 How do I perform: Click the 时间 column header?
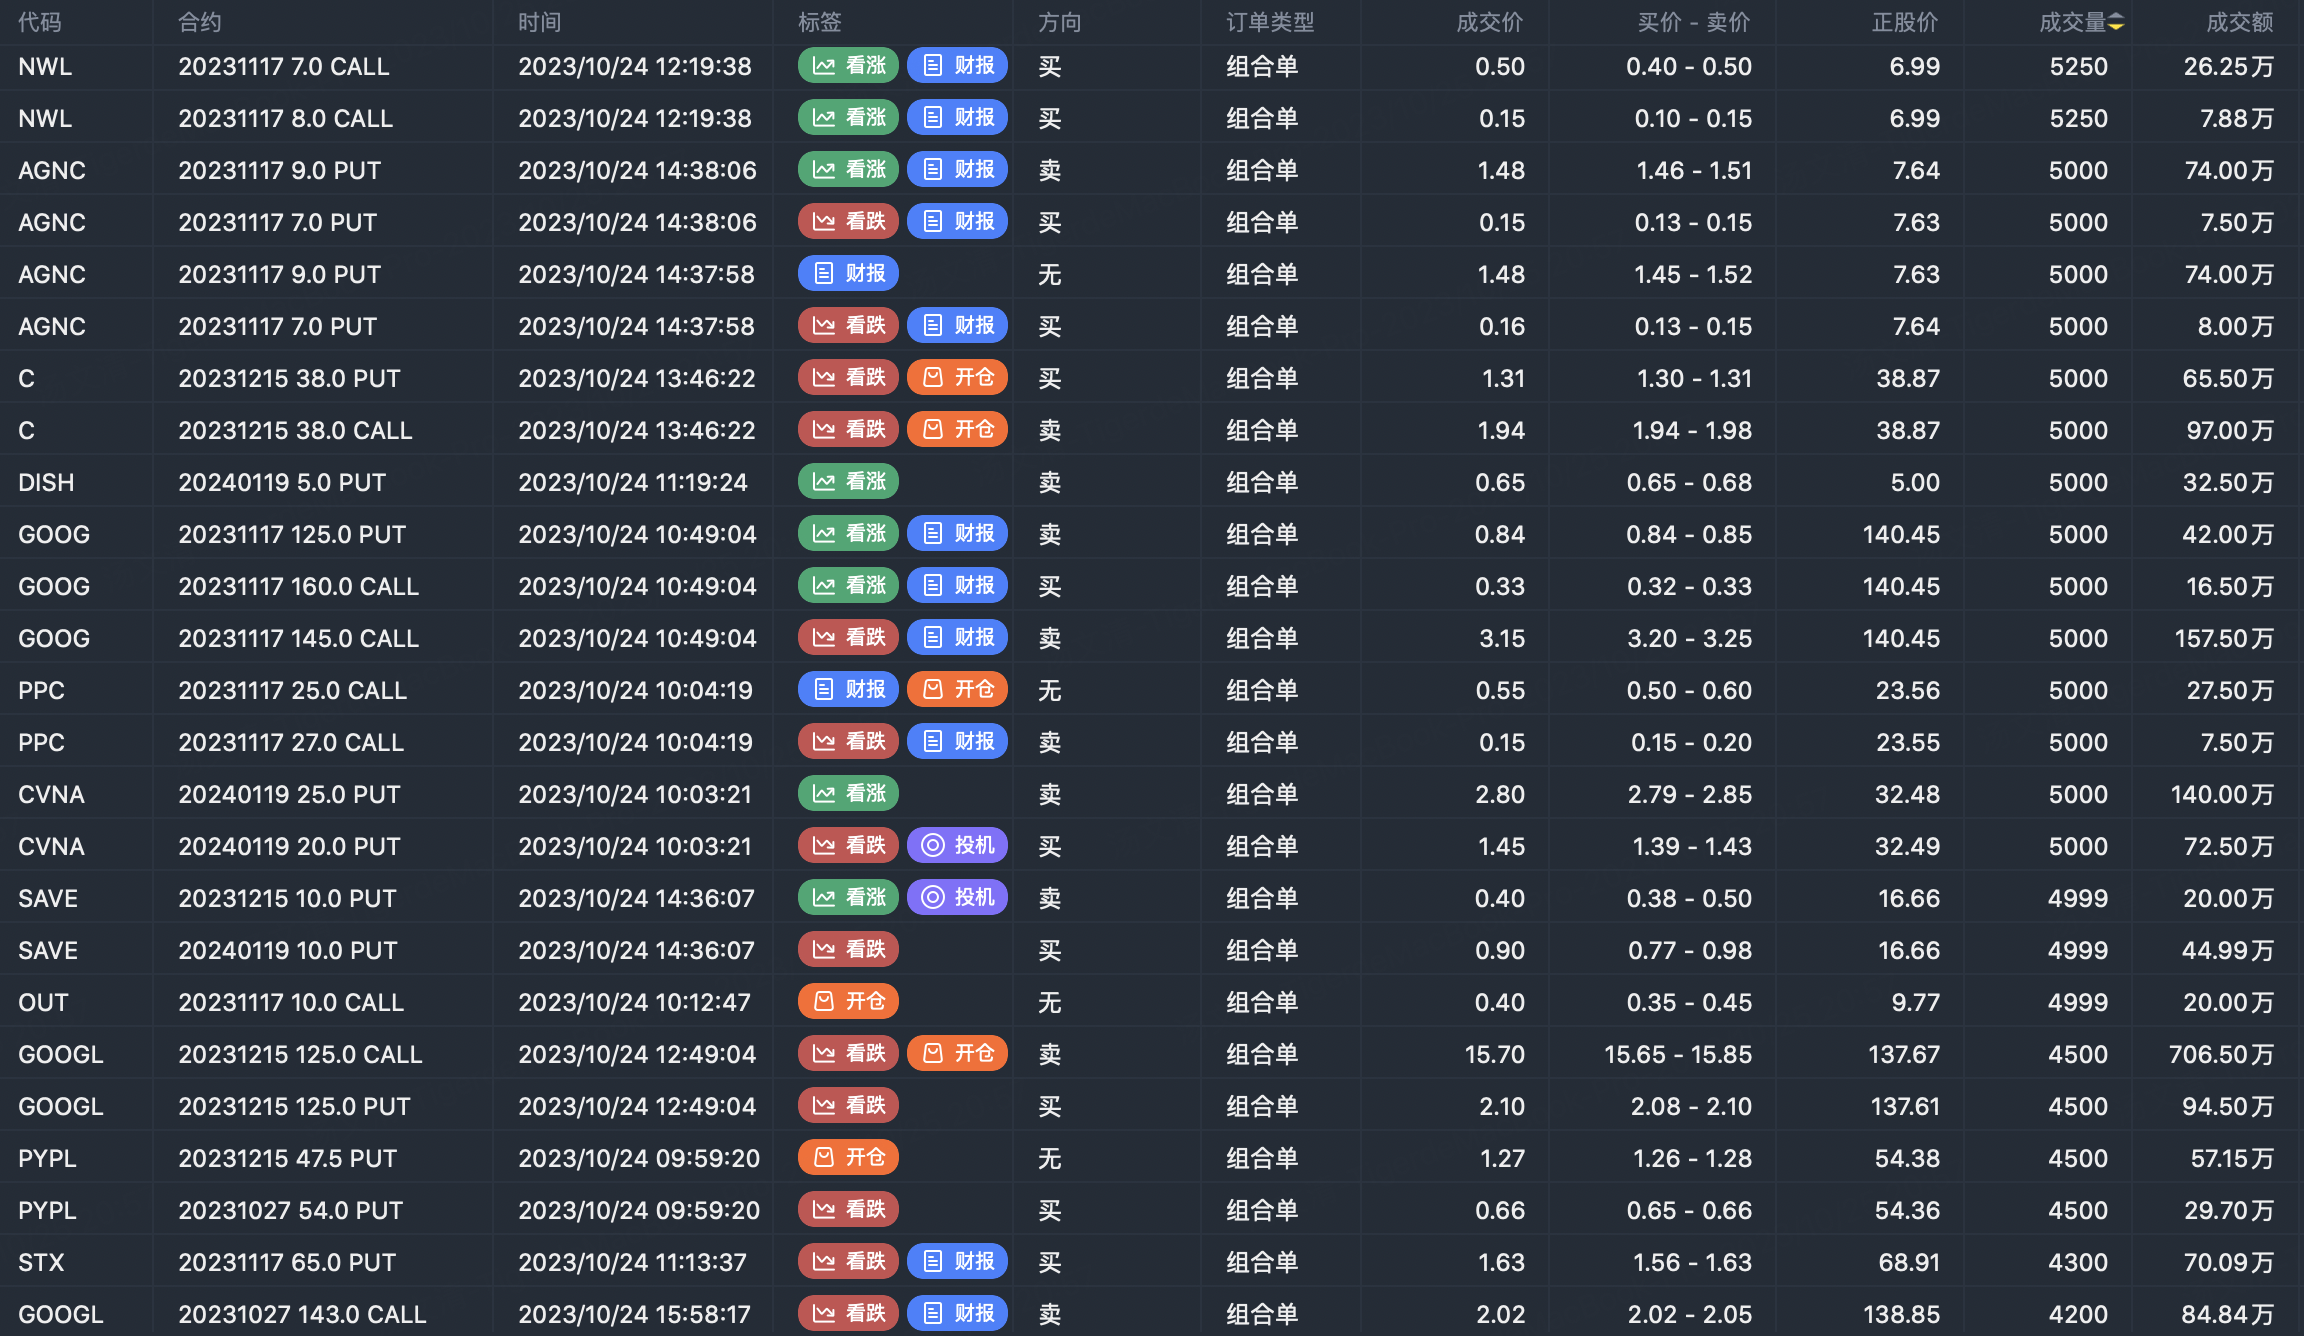tap(539, 22)
